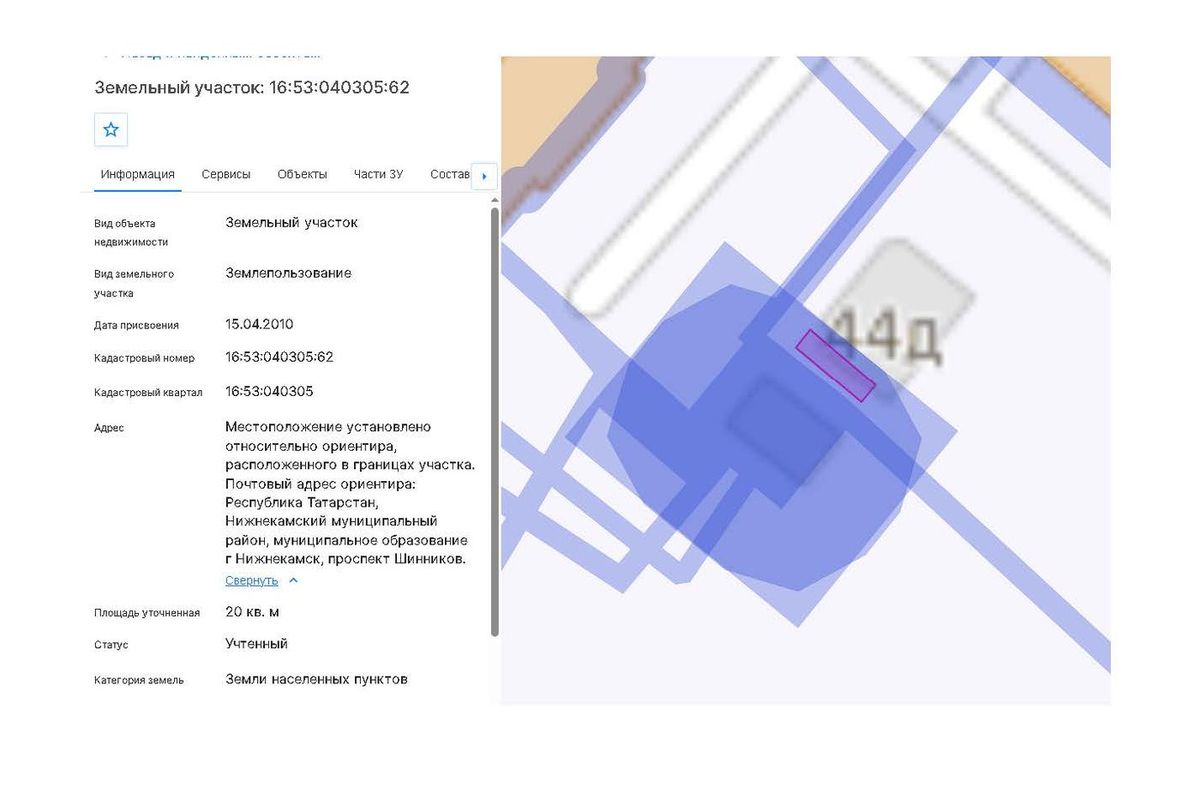Click the info panel vertical scrollbar
The width and height of the screenshot is (1200, 793).
494,421
